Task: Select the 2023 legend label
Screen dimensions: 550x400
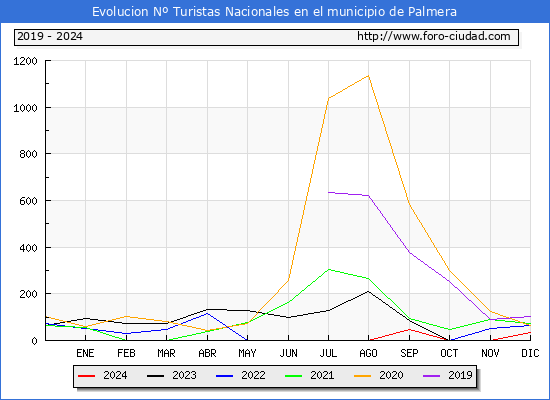Action: (x=184, y=375)
